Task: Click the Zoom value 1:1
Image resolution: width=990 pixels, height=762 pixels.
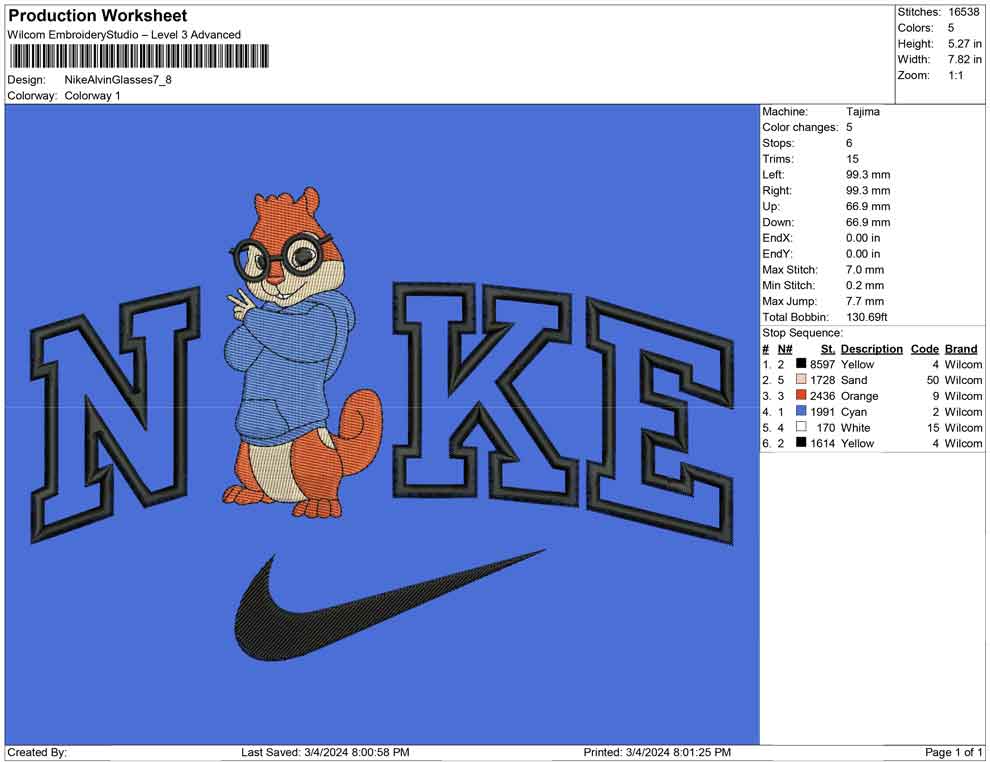Action: click(956, 75)
